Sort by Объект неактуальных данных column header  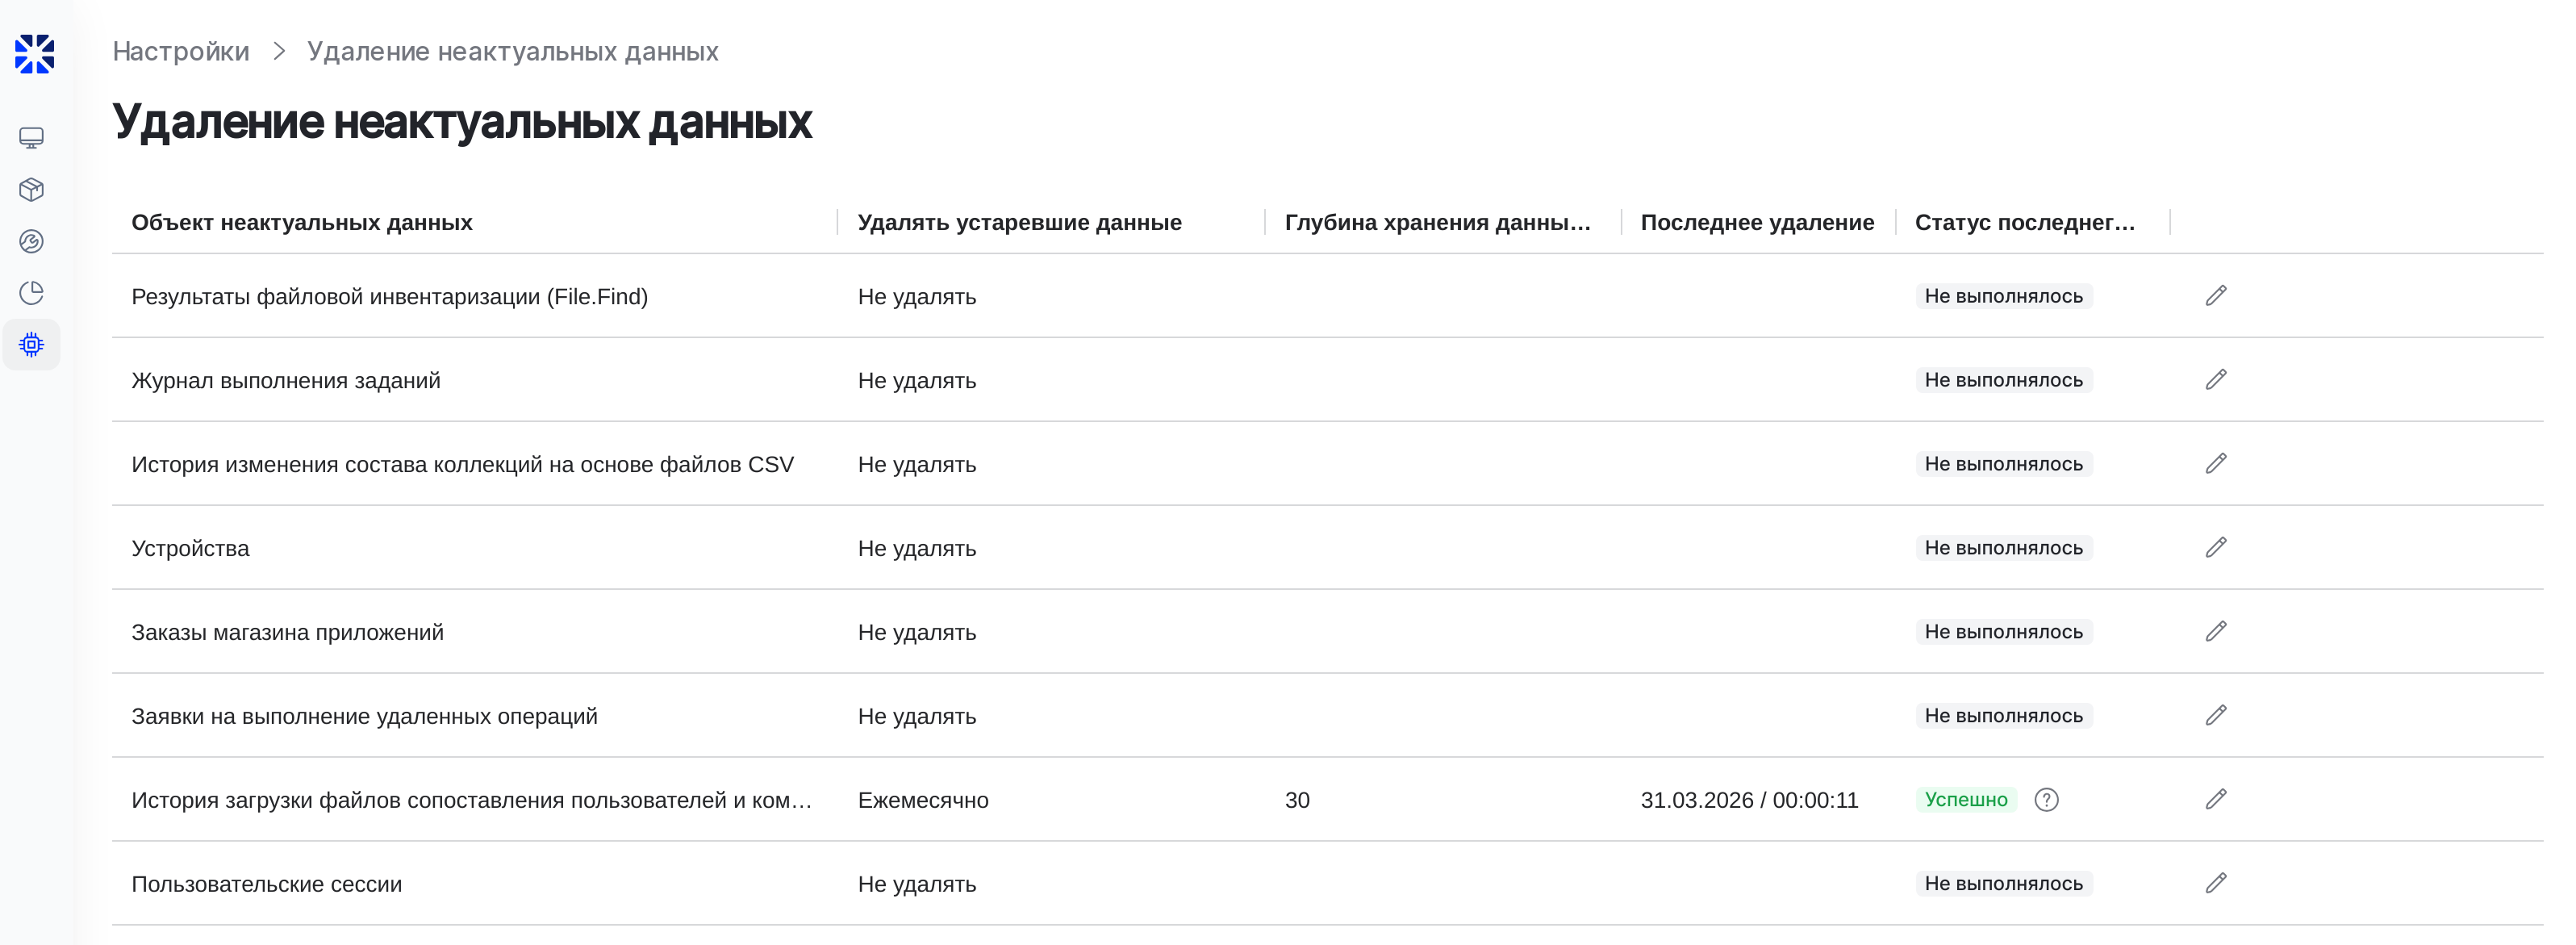coord(302,223)
